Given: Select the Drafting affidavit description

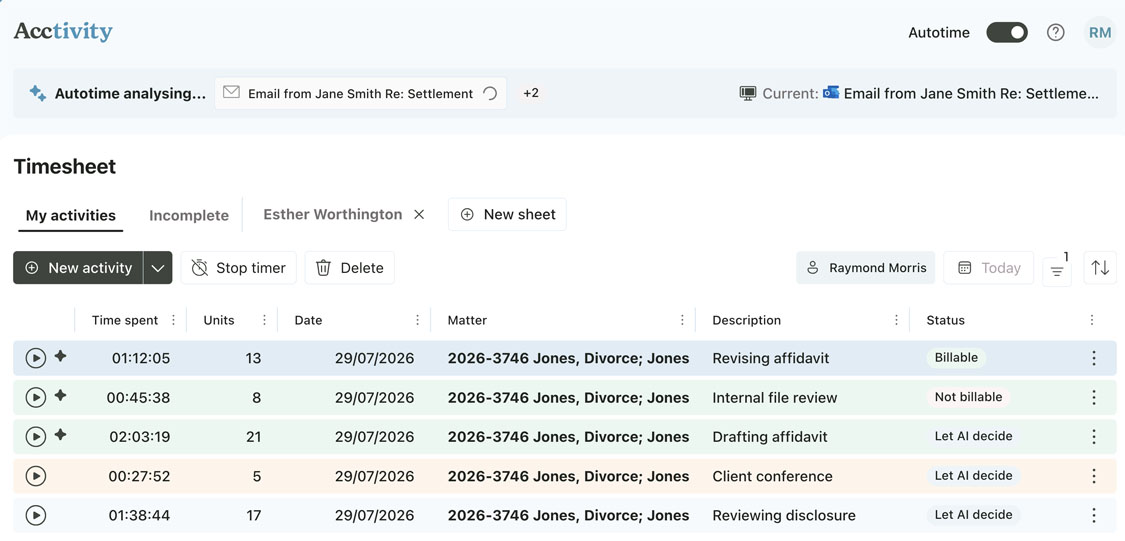Looking at the screenshot, I should [x=770, y=436].
